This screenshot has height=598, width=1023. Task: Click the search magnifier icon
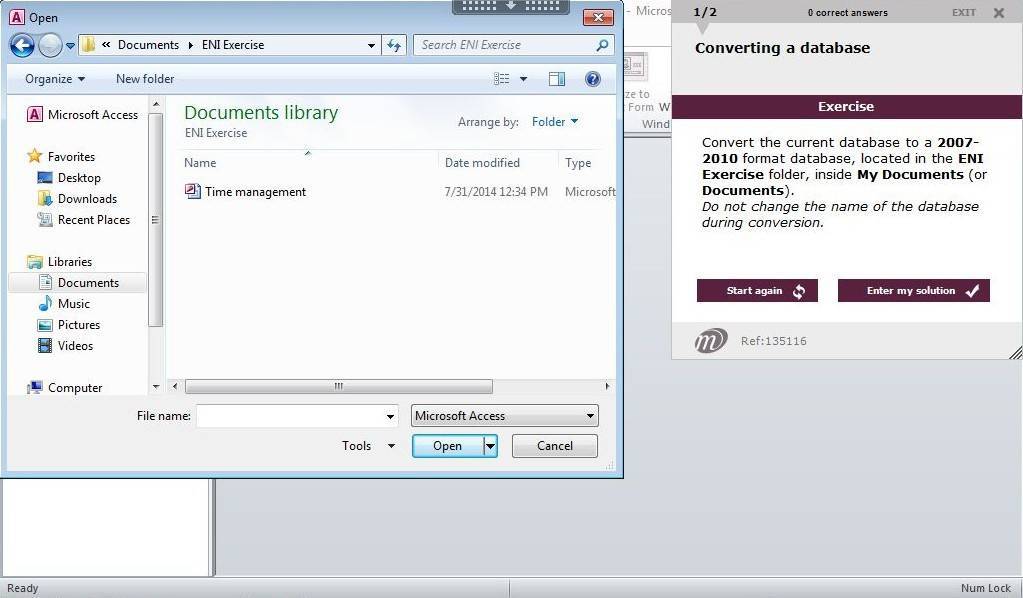click(x=602, y=45)
